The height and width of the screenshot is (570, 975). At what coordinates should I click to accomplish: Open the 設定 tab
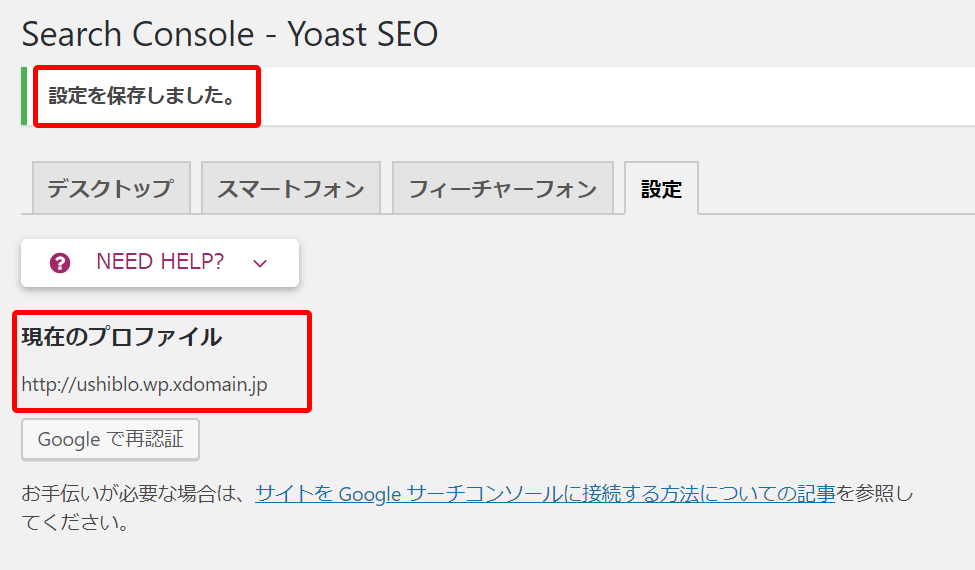click(662, 188)
